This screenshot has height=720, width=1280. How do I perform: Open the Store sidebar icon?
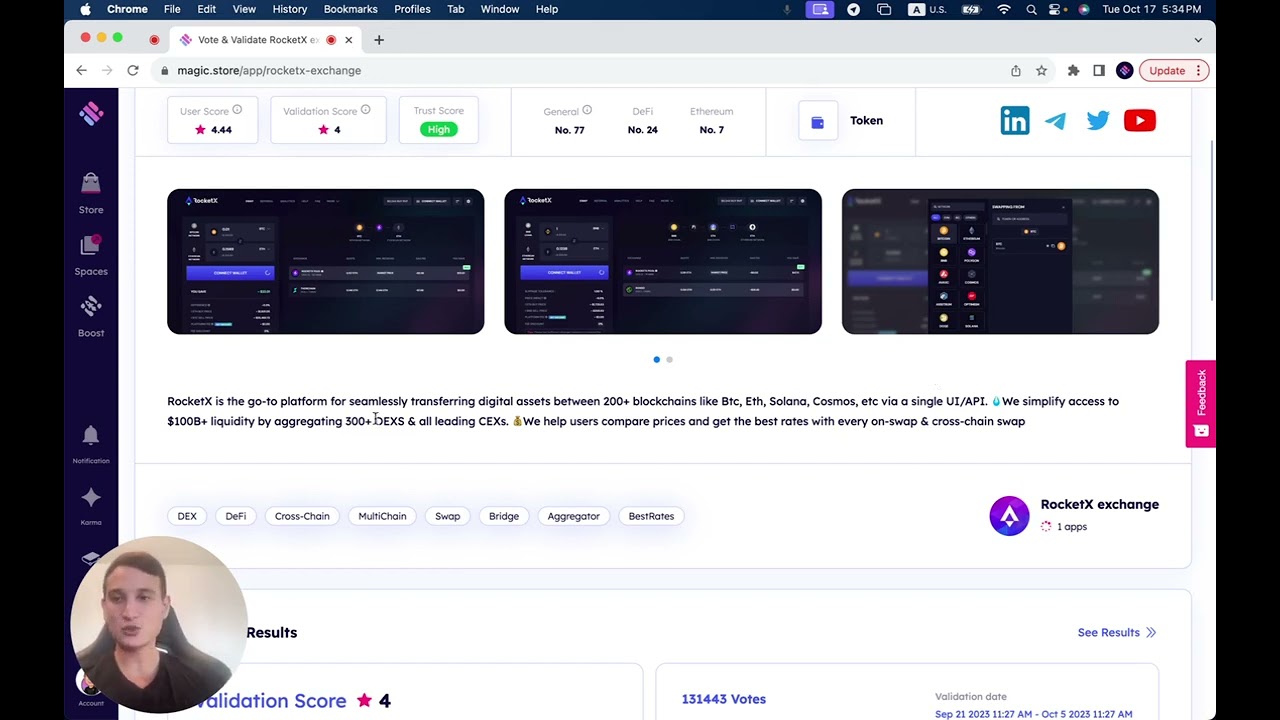(91, 192)
